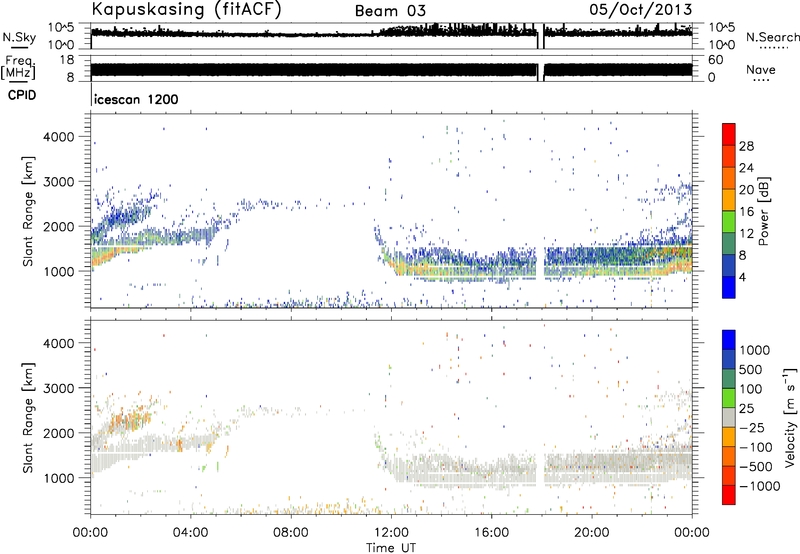Click the 'N.Search' legend label

(773, 37)
